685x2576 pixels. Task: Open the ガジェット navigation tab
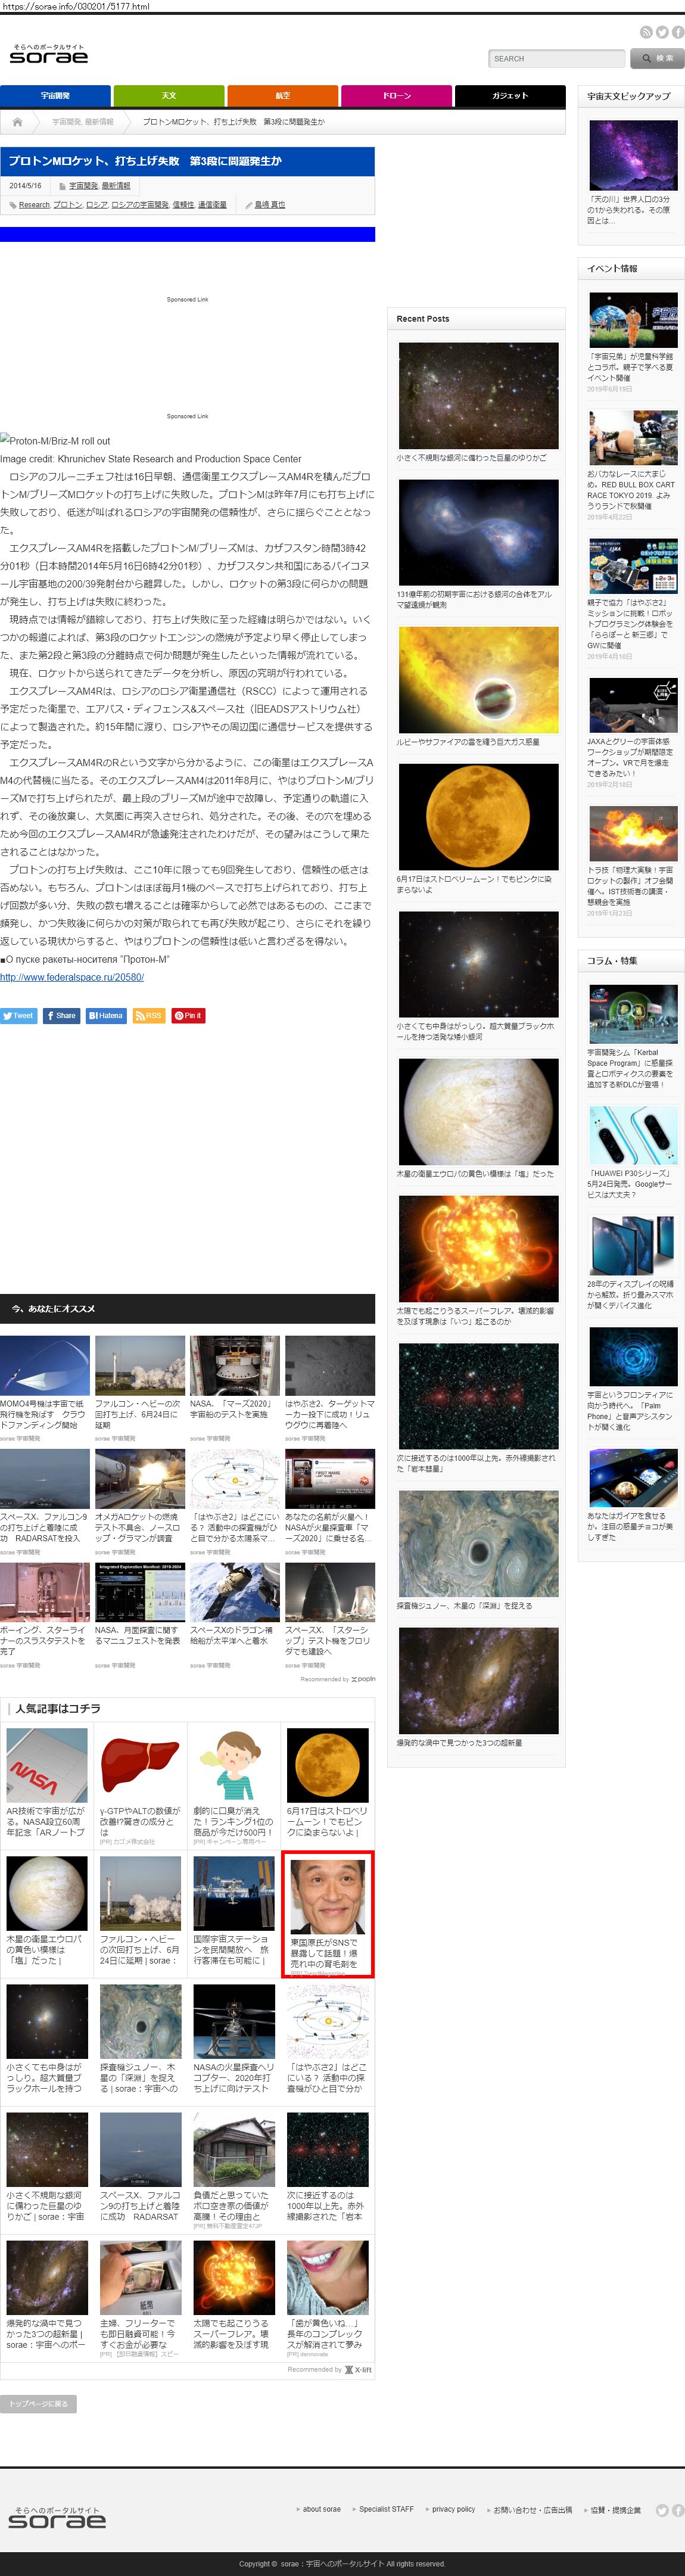pos(510,96)
